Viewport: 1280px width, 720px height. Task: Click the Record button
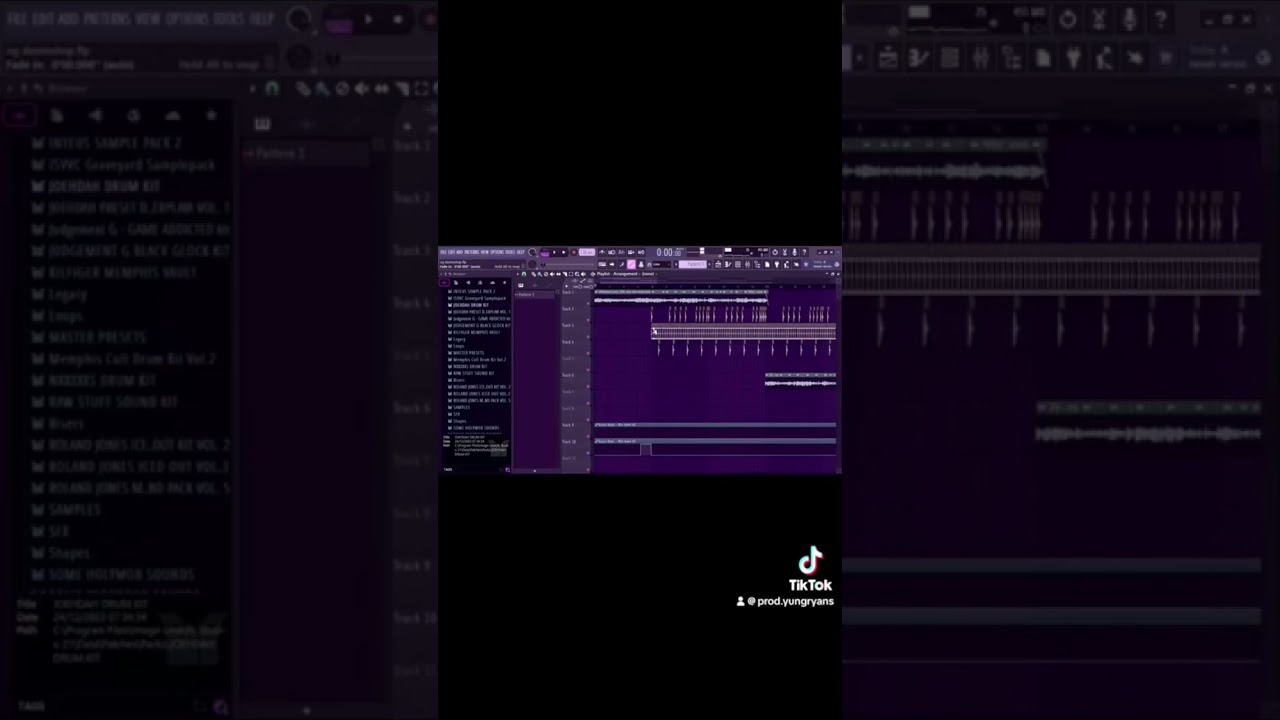coord(574,252)
